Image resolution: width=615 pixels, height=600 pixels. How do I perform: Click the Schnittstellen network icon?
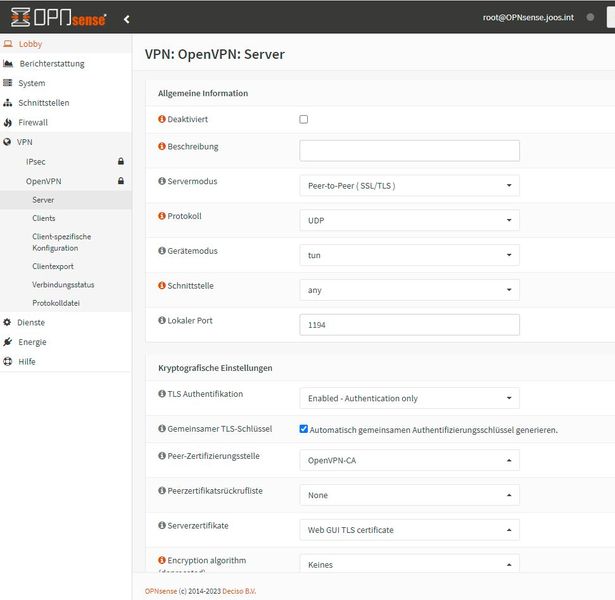tap(7, 103)
